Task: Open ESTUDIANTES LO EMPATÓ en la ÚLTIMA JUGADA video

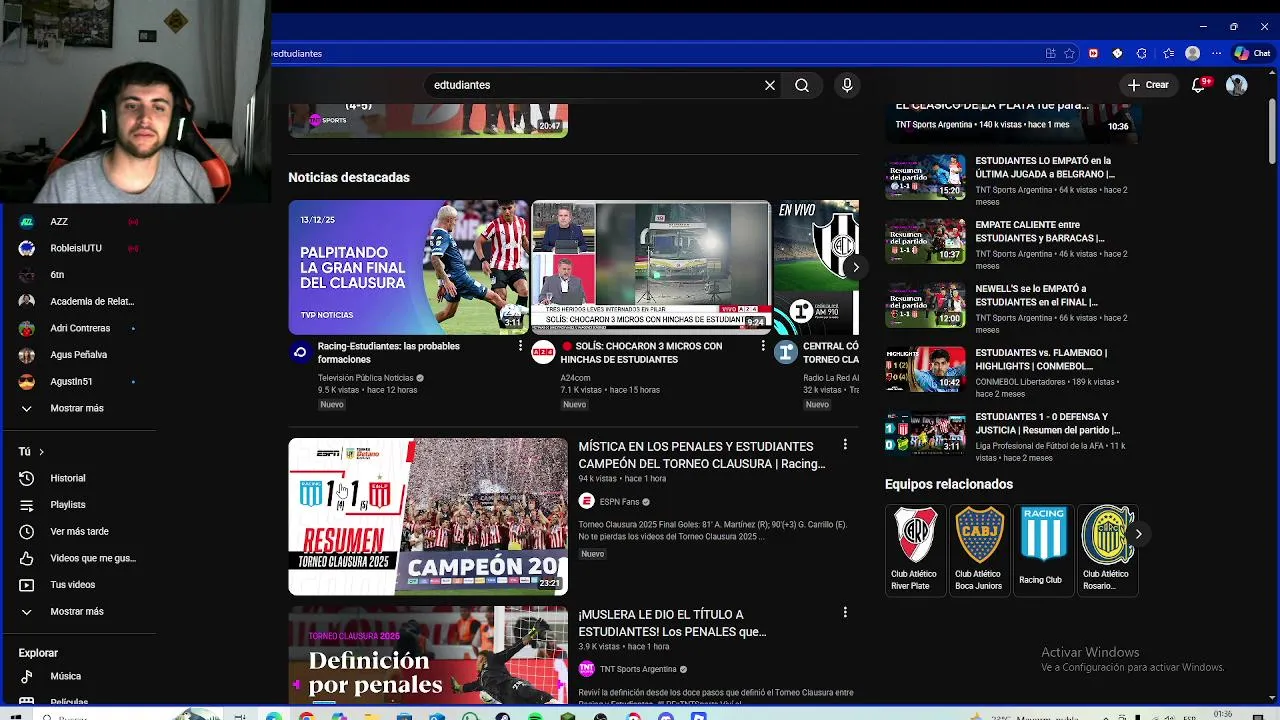Action: pos(1045,167)
